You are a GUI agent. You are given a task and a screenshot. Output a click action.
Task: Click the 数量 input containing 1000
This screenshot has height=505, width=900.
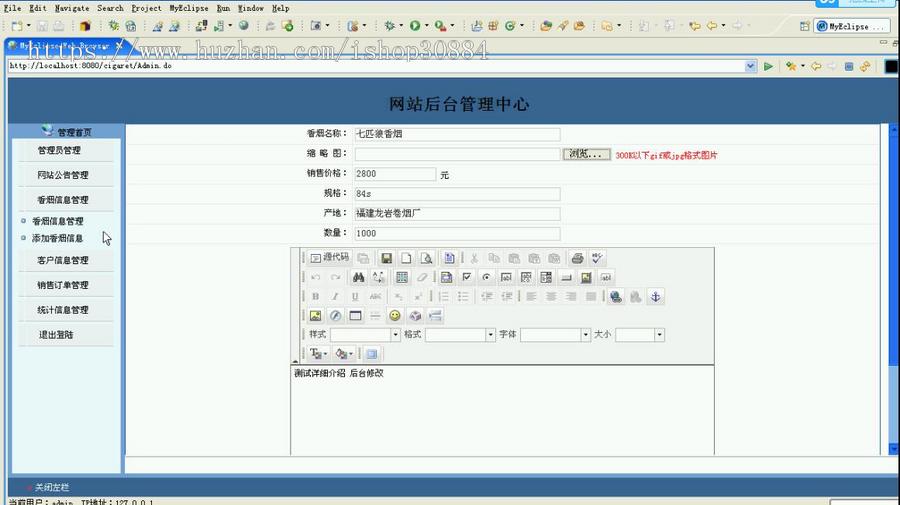tap(457, 234)
